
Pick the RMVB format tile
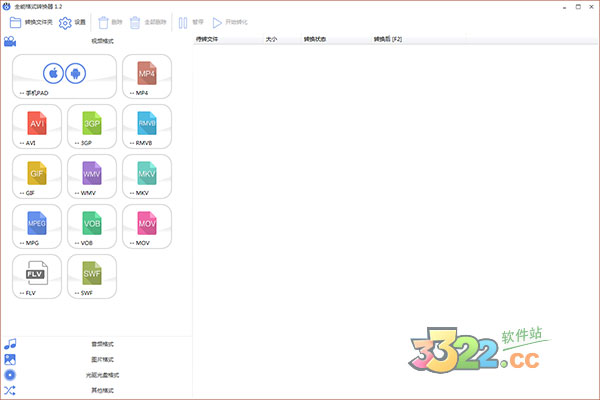coord(147,126)
